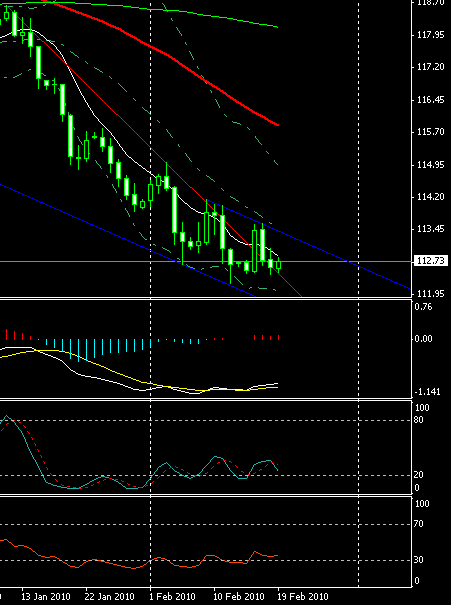
Task: Click the 116.45 price axis label
Action: pos(431,100)
